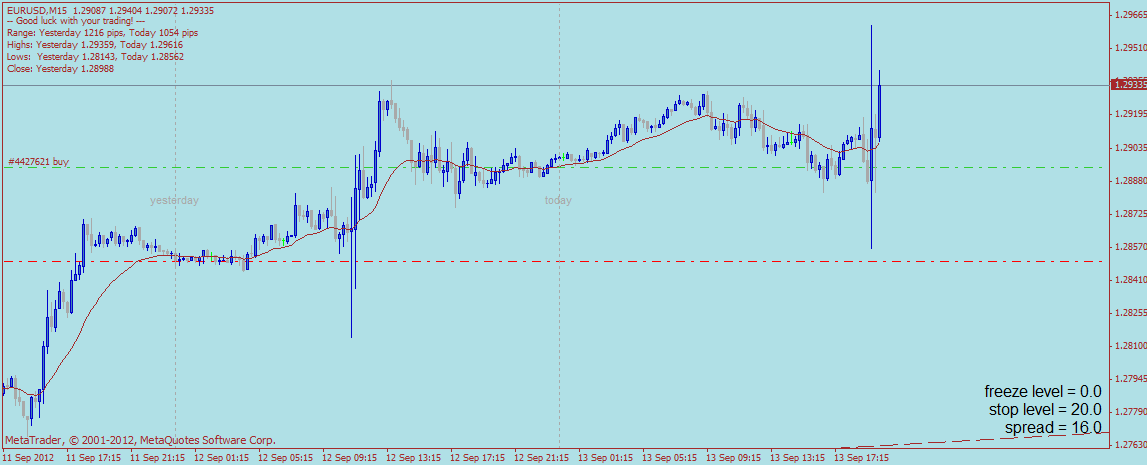This screenshot has height=465, width=1147.
Task: Click the 12 Sep 13:15 time axis label
Action: click(x=413, y=458)
